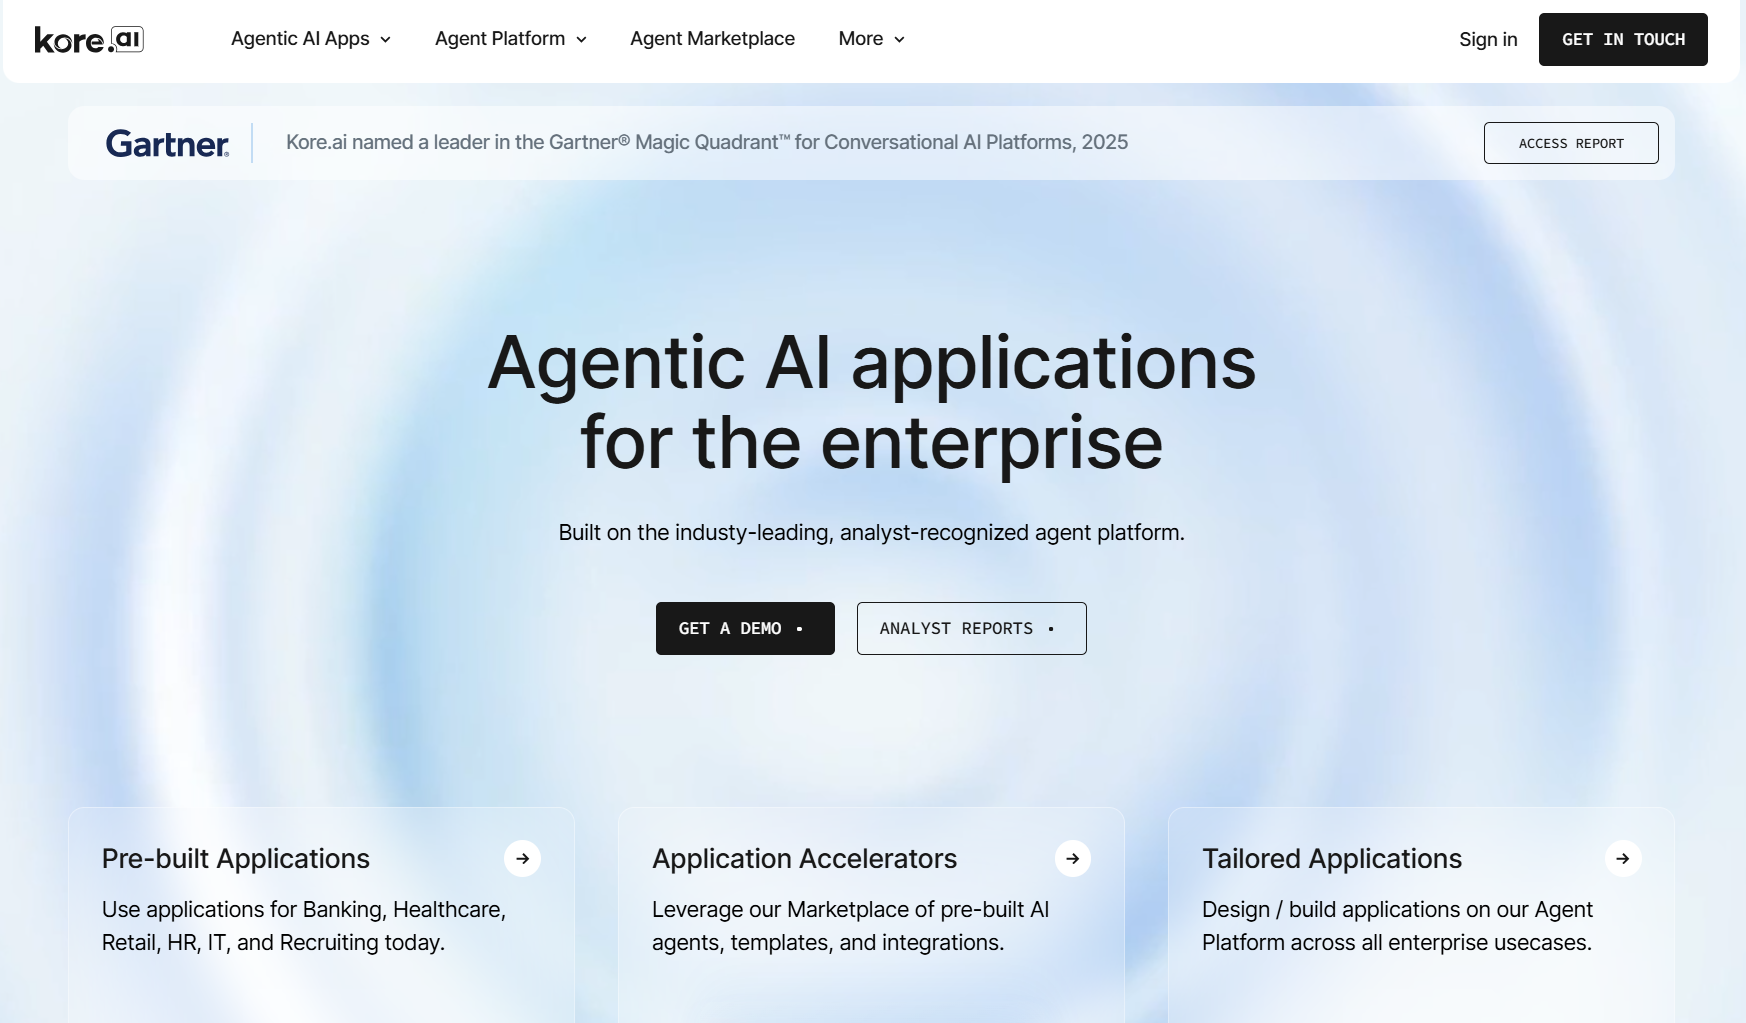The width and height of the screenshot is (1746, 1023).
Task: Expand the More menu chevron
Action: [x=899, y=40]
